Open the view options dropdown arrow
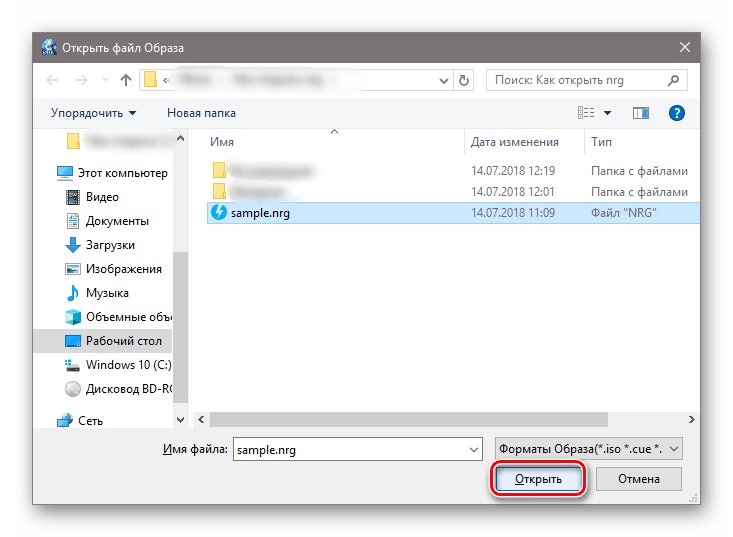The width and height of the screenshot is (733, 537). pyautogui.click(x=607, y=113)
